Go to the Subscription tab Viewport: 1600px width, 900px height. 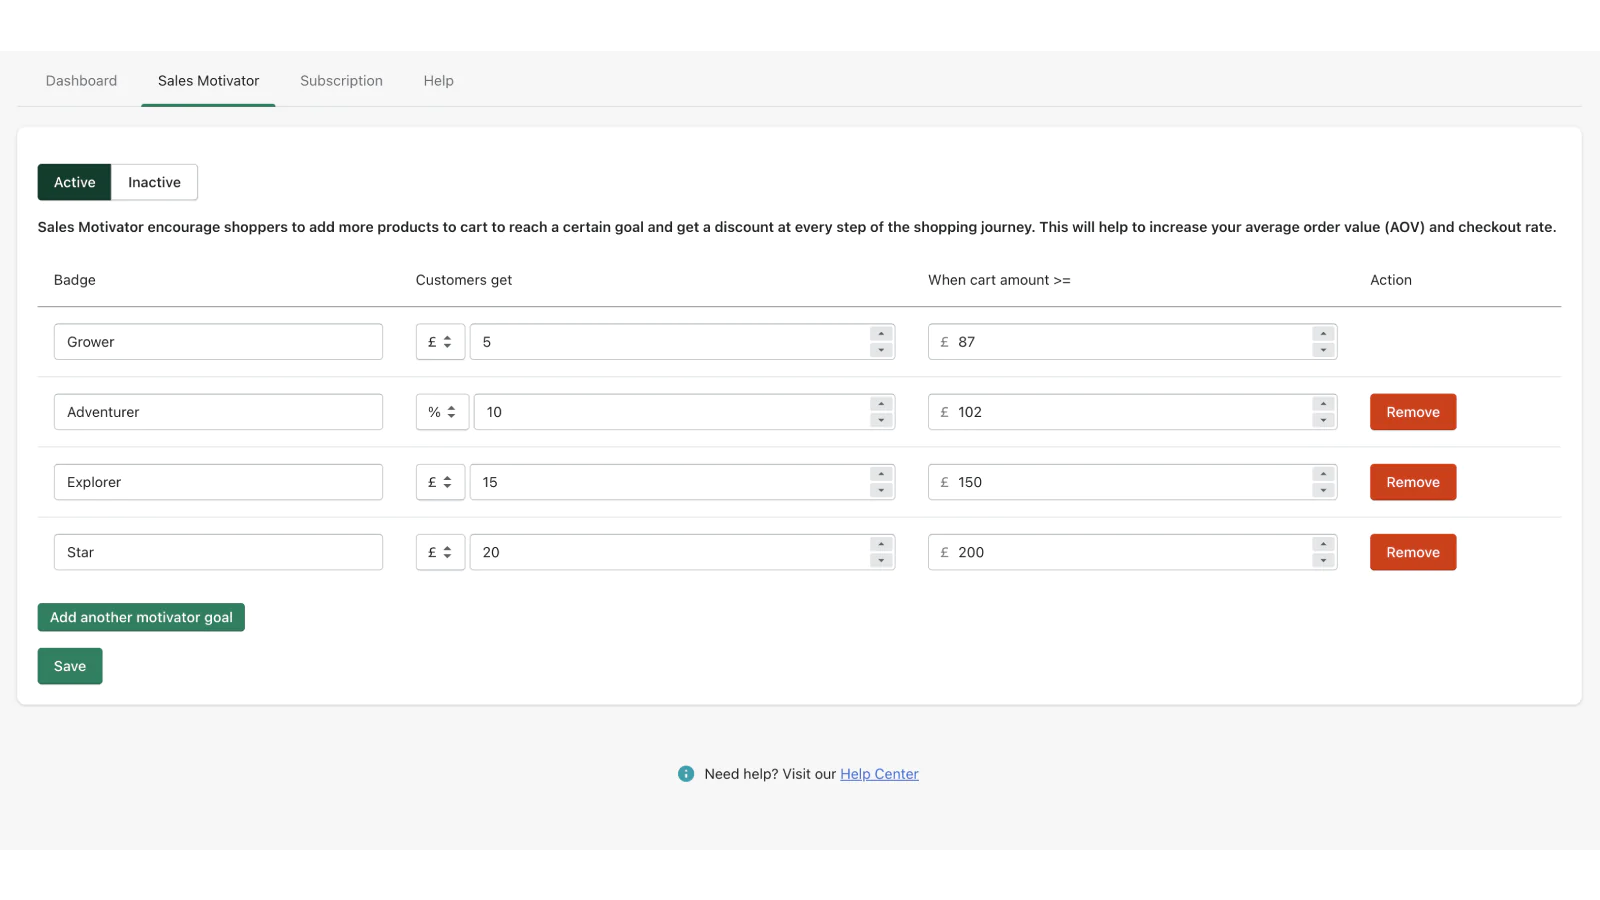click(341, 81)
